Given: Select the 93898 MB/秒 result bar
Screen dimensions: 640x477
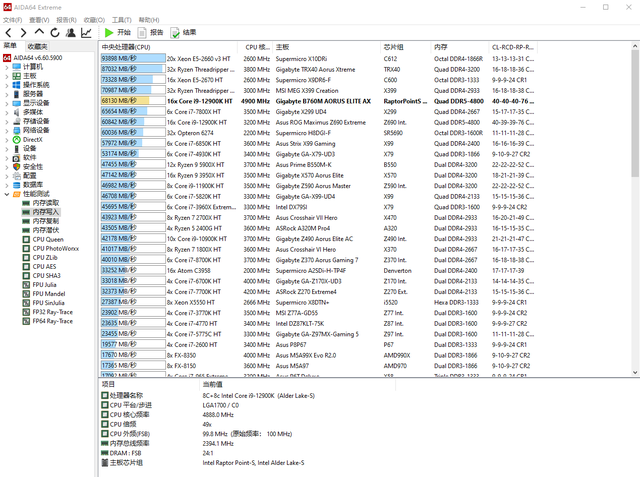Looking at the screenshot, I should [133, 59].
